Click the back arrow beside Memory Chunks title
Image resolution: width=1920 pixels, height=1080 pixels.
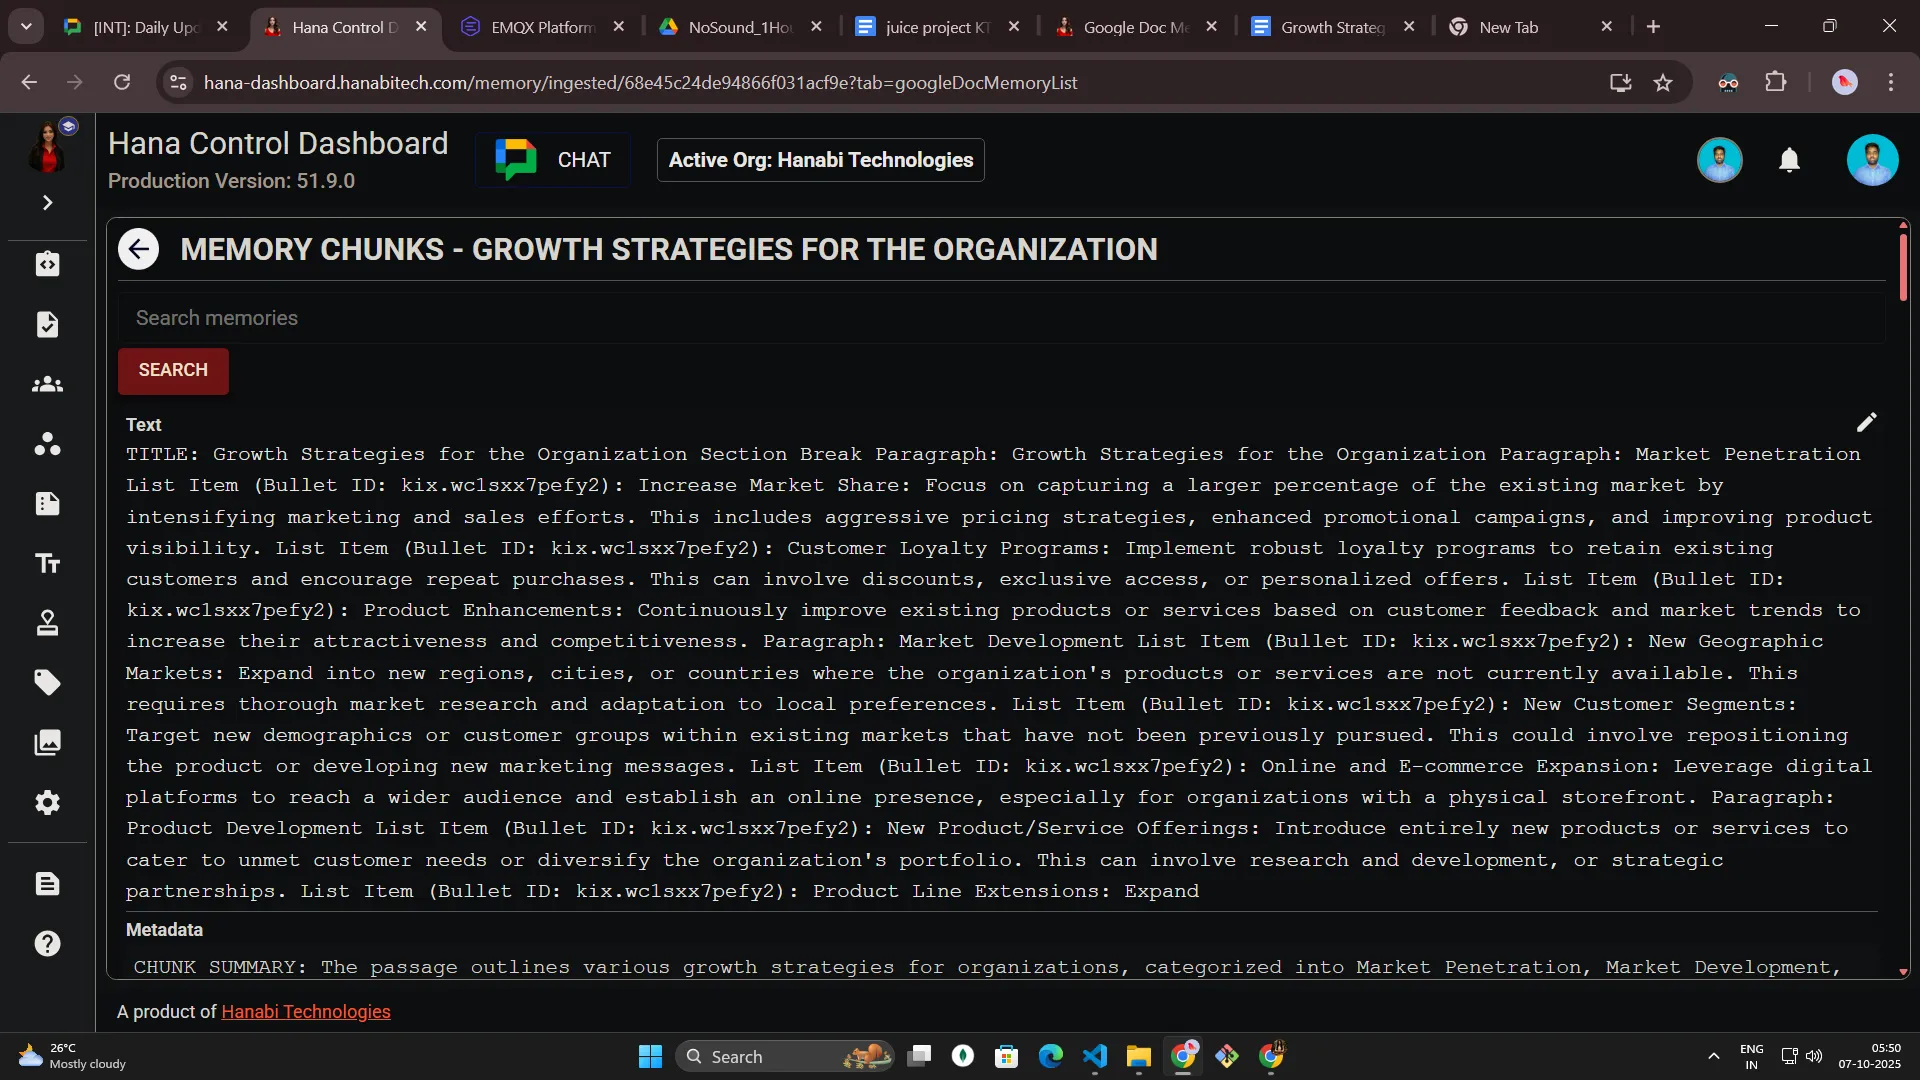coord(138,249)
